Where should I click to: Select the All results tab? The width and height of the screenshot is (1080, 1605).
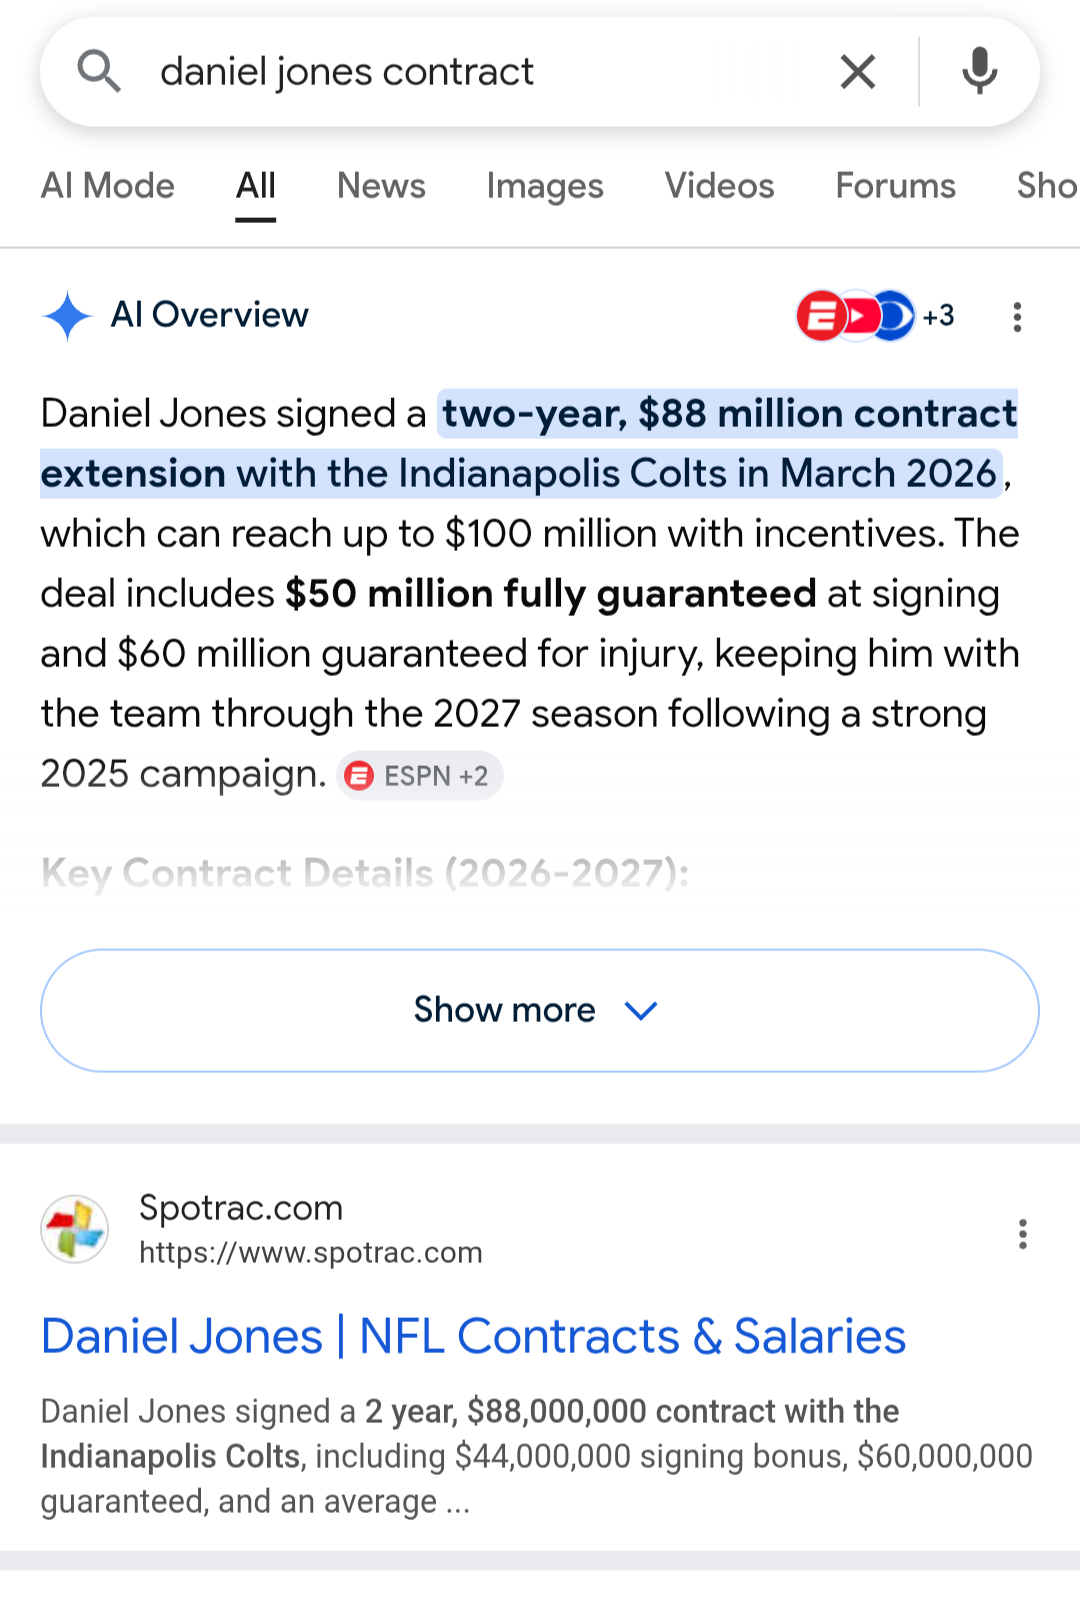256,186
